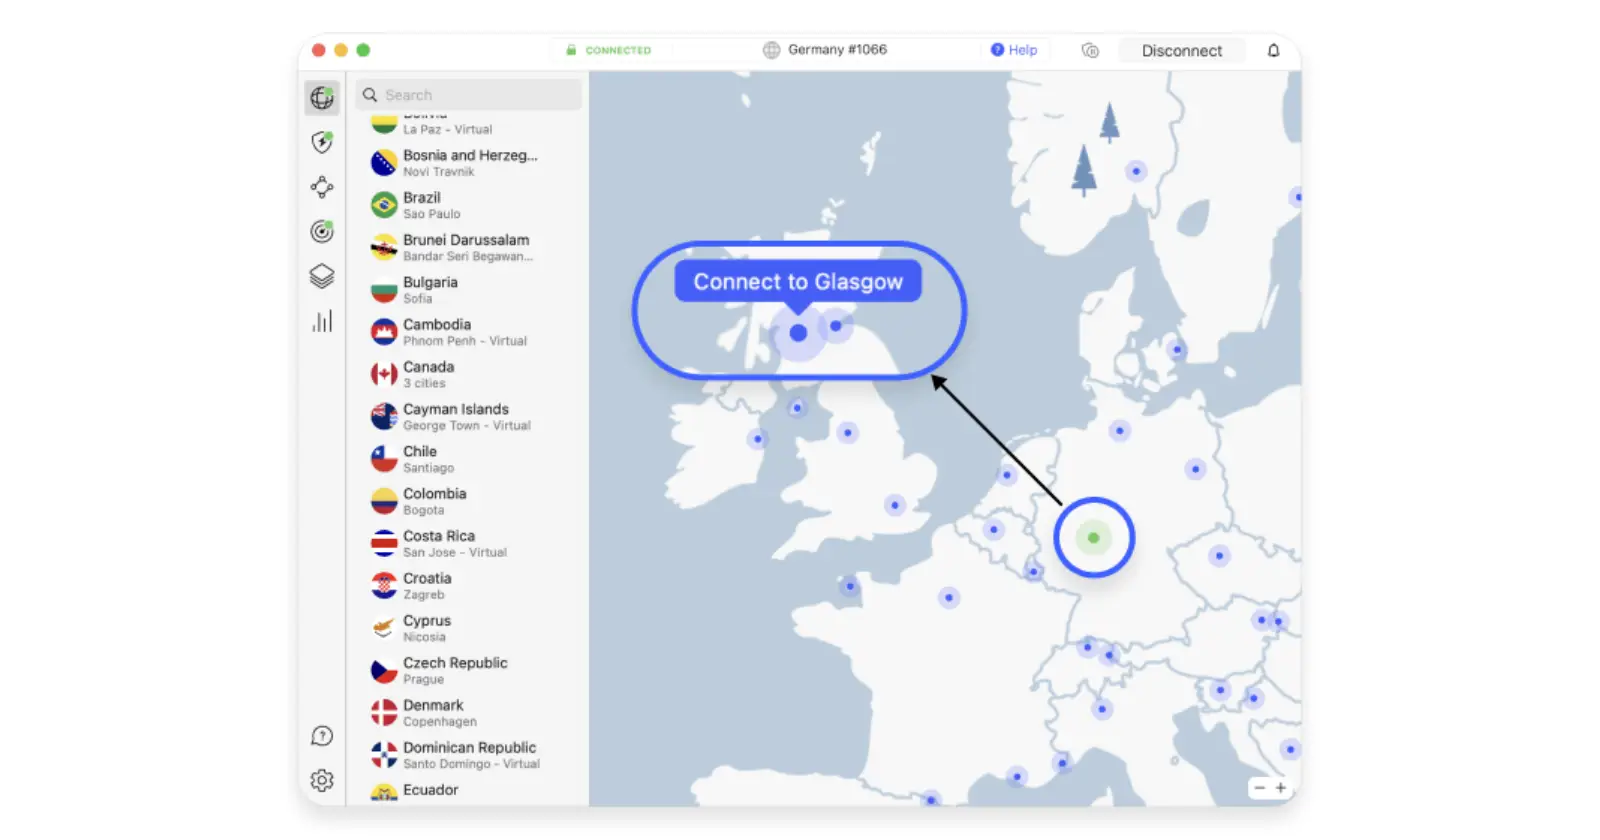Select Cayman Islands in country list
The image size is (1600, 840).
click(469, 416)
